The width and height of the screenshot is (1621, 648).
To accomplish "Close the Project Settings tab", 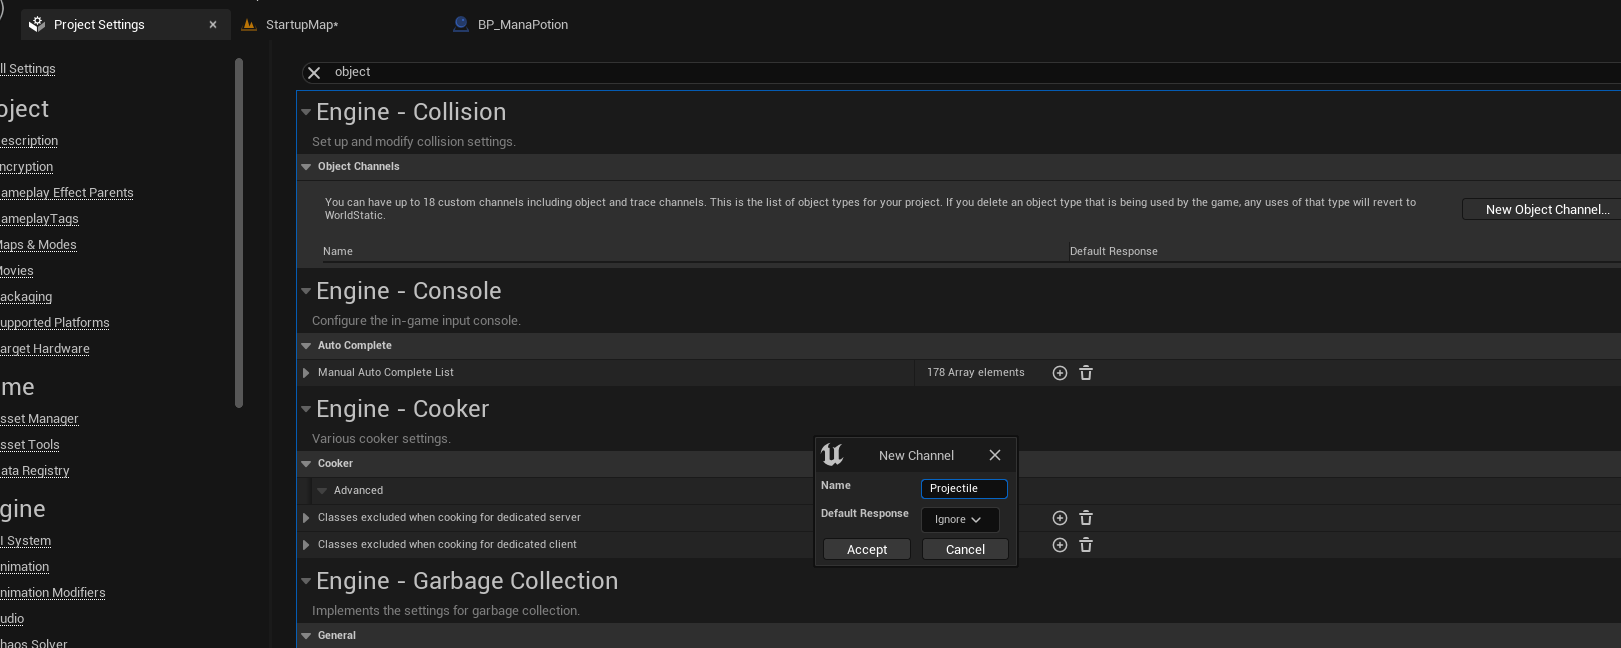I will click(x=213, y=25).
